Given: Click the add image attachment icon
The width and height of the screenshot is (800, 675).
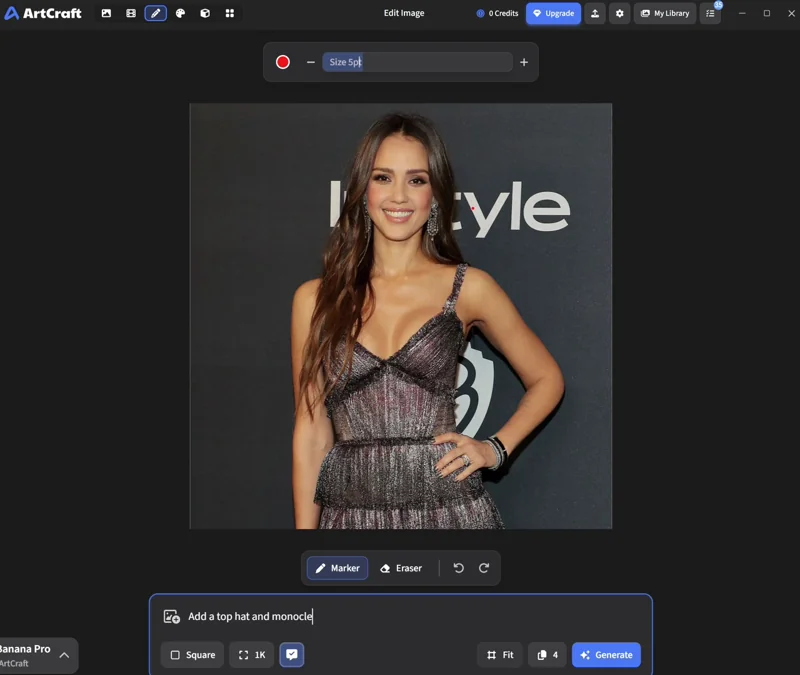Looking at the screenshot, I should click(x=171, y=616).
